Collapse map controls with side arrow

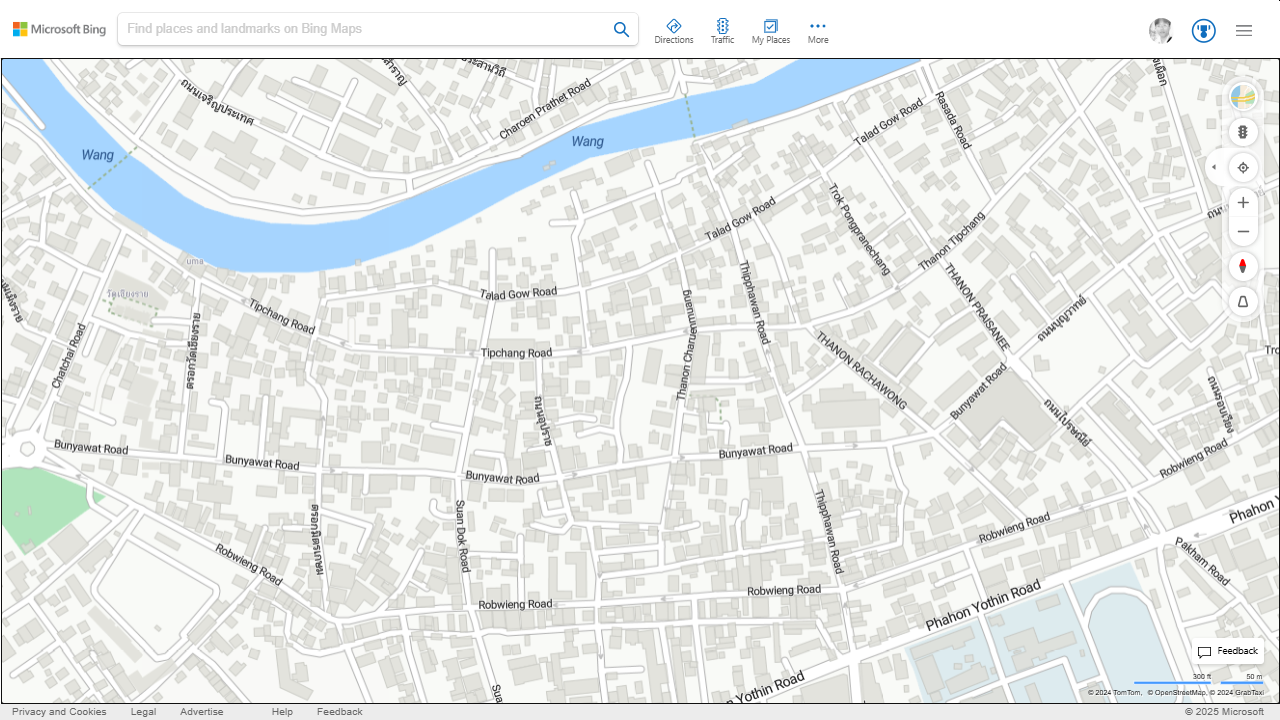1214,167
